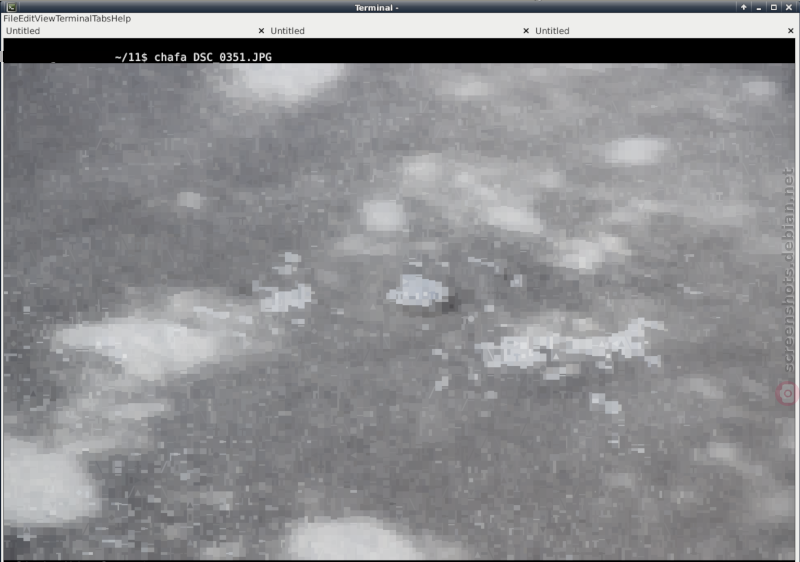Click the terminal icon in title bar
The image size is (800, 562).
(x=11, y=7)
